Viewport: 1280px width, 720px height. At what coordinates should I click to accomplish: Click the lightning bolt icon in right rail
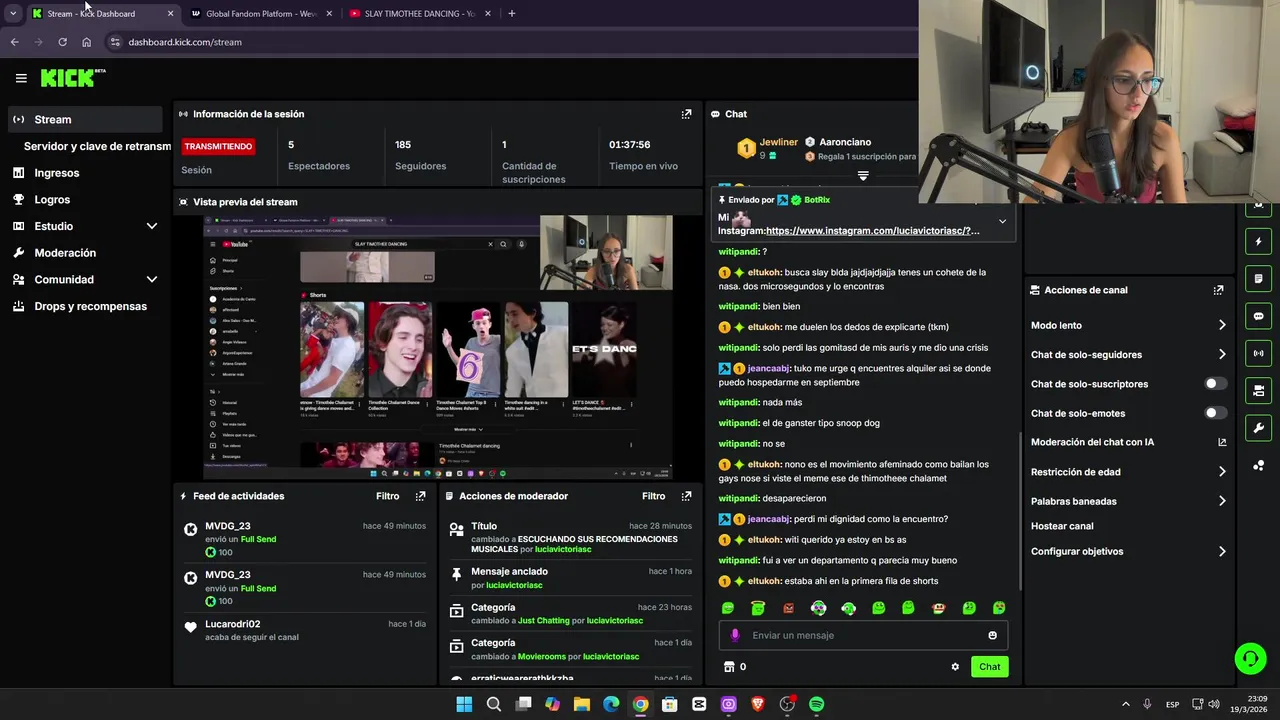[x=1258, y=242]
